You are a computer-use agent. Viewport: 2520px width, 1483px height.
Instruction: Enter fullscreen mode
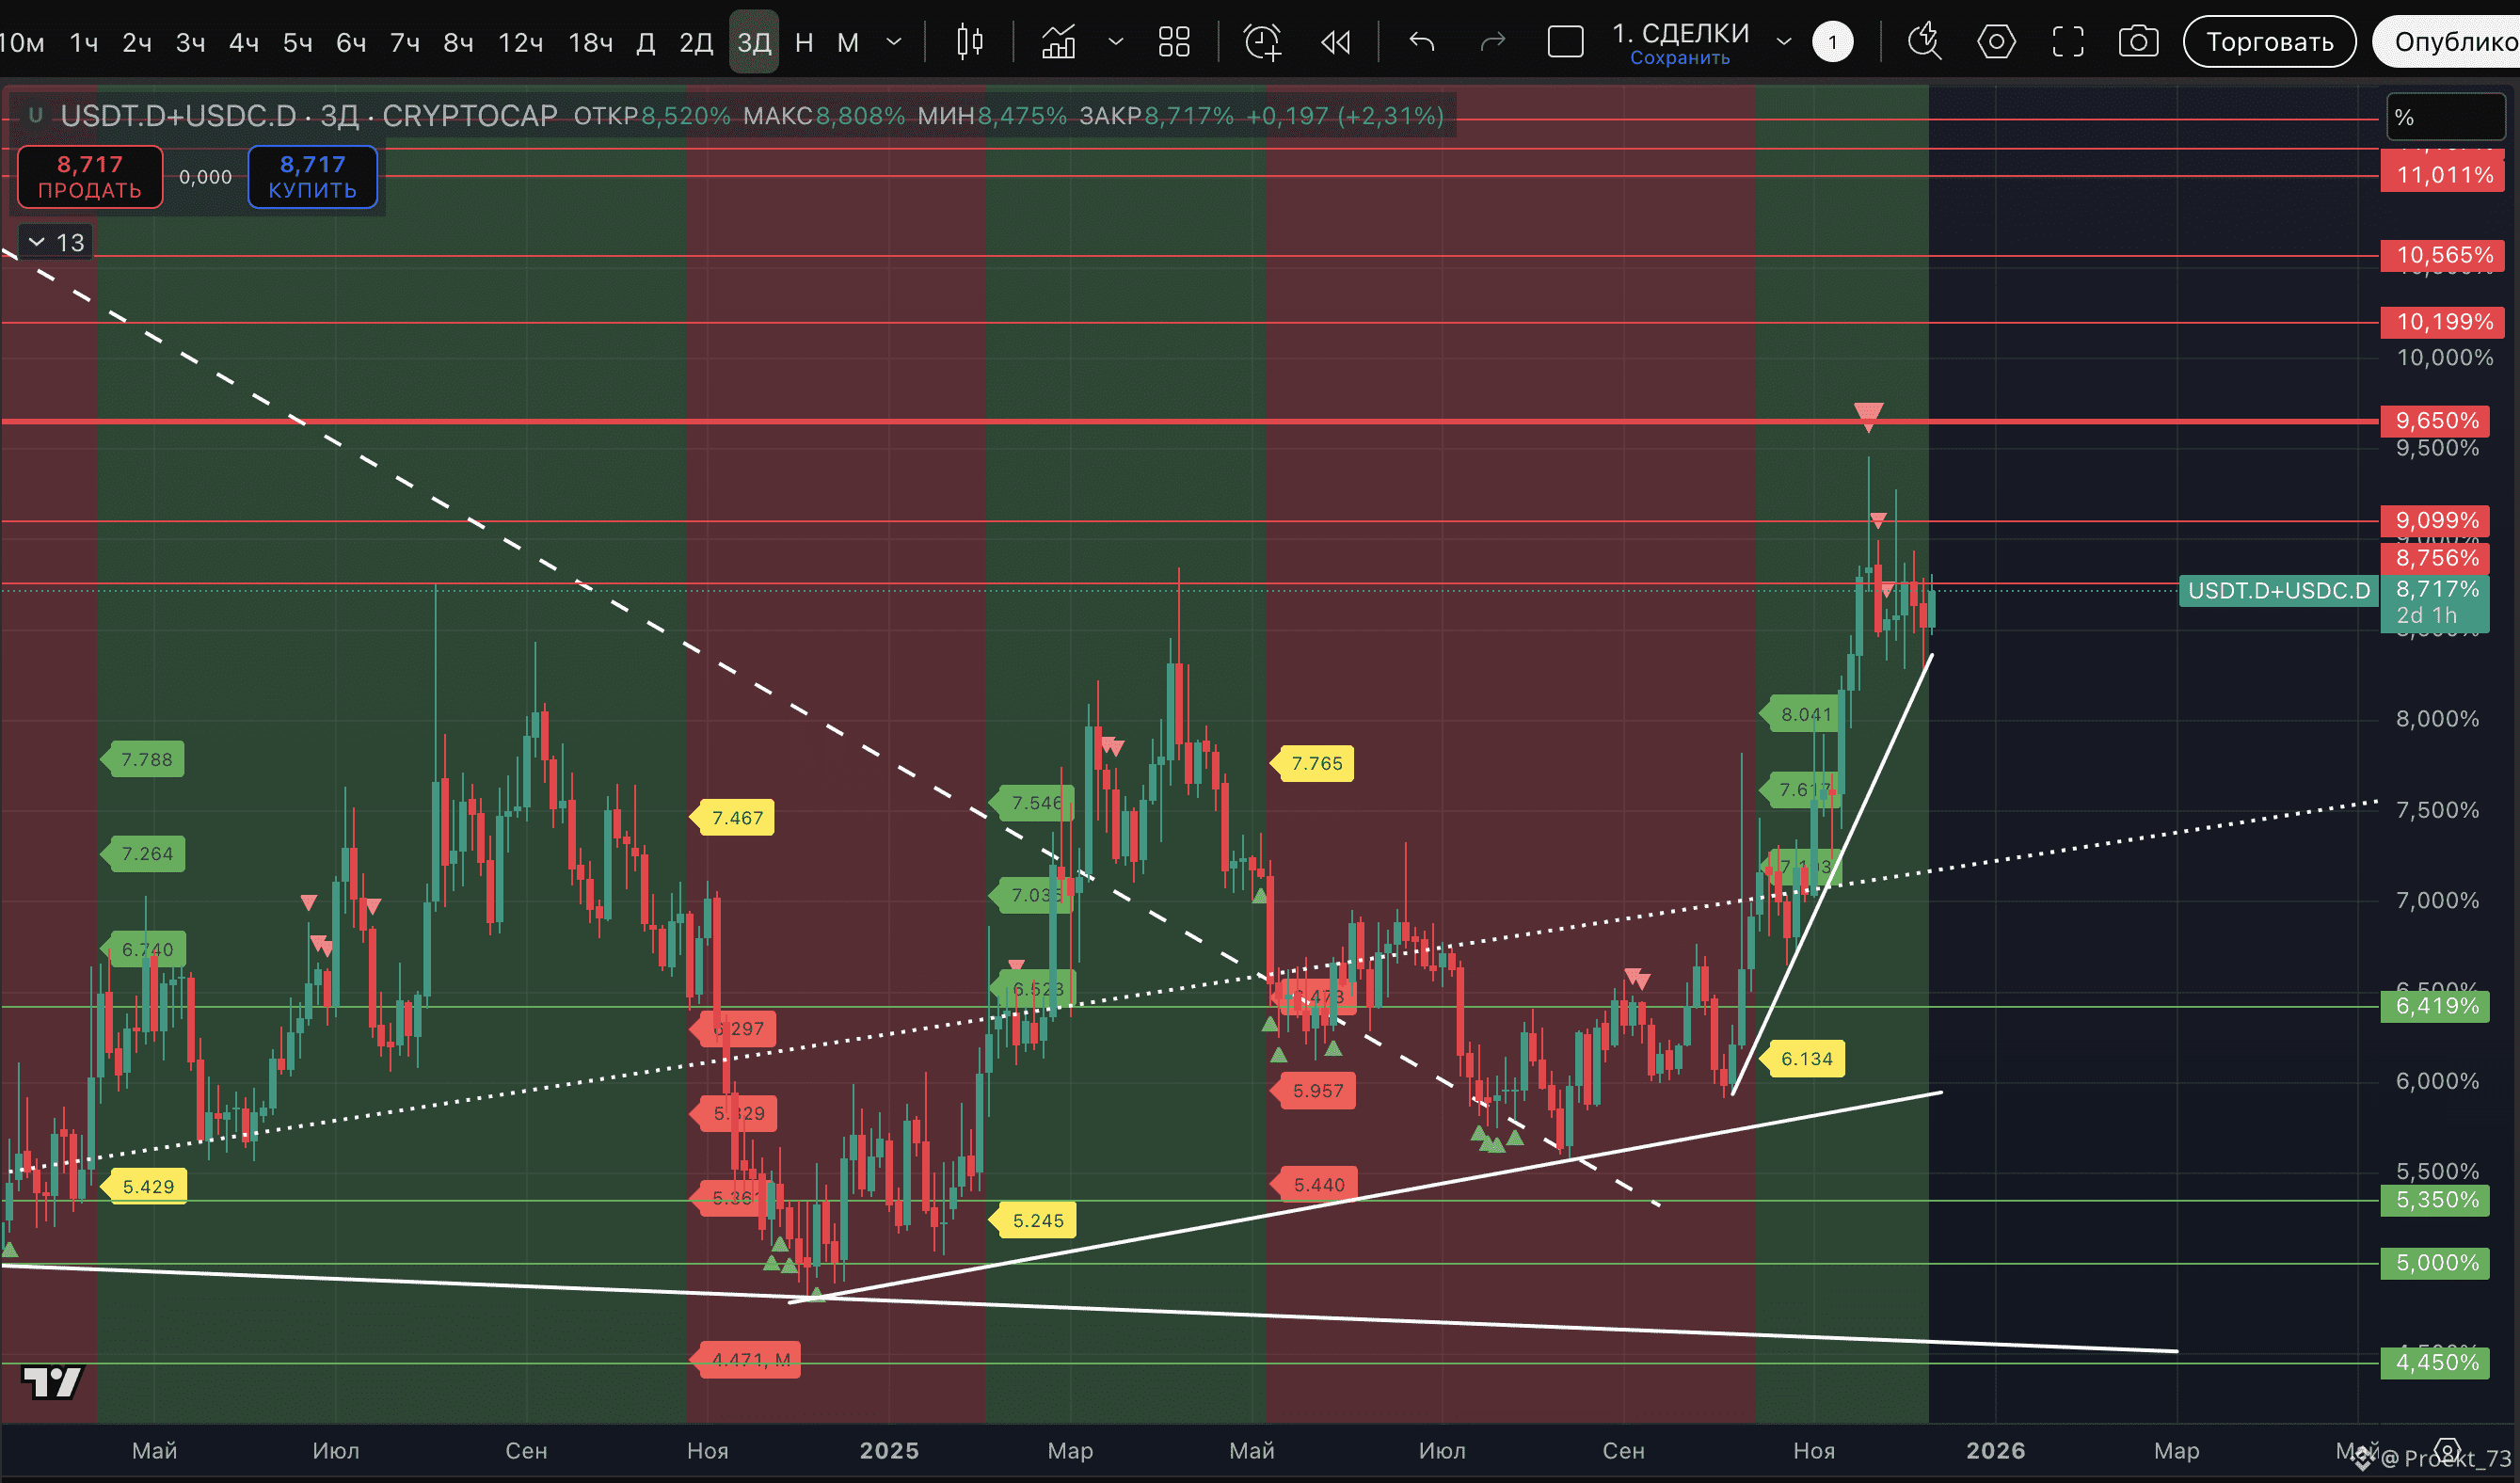[2068, 42]
